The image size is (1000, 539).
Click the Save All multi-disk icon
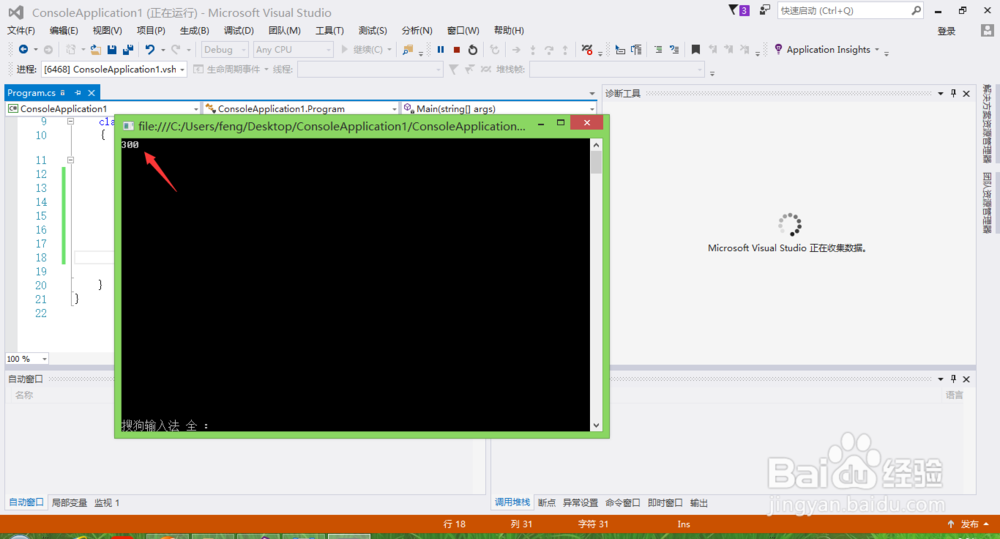coord(128,49)
